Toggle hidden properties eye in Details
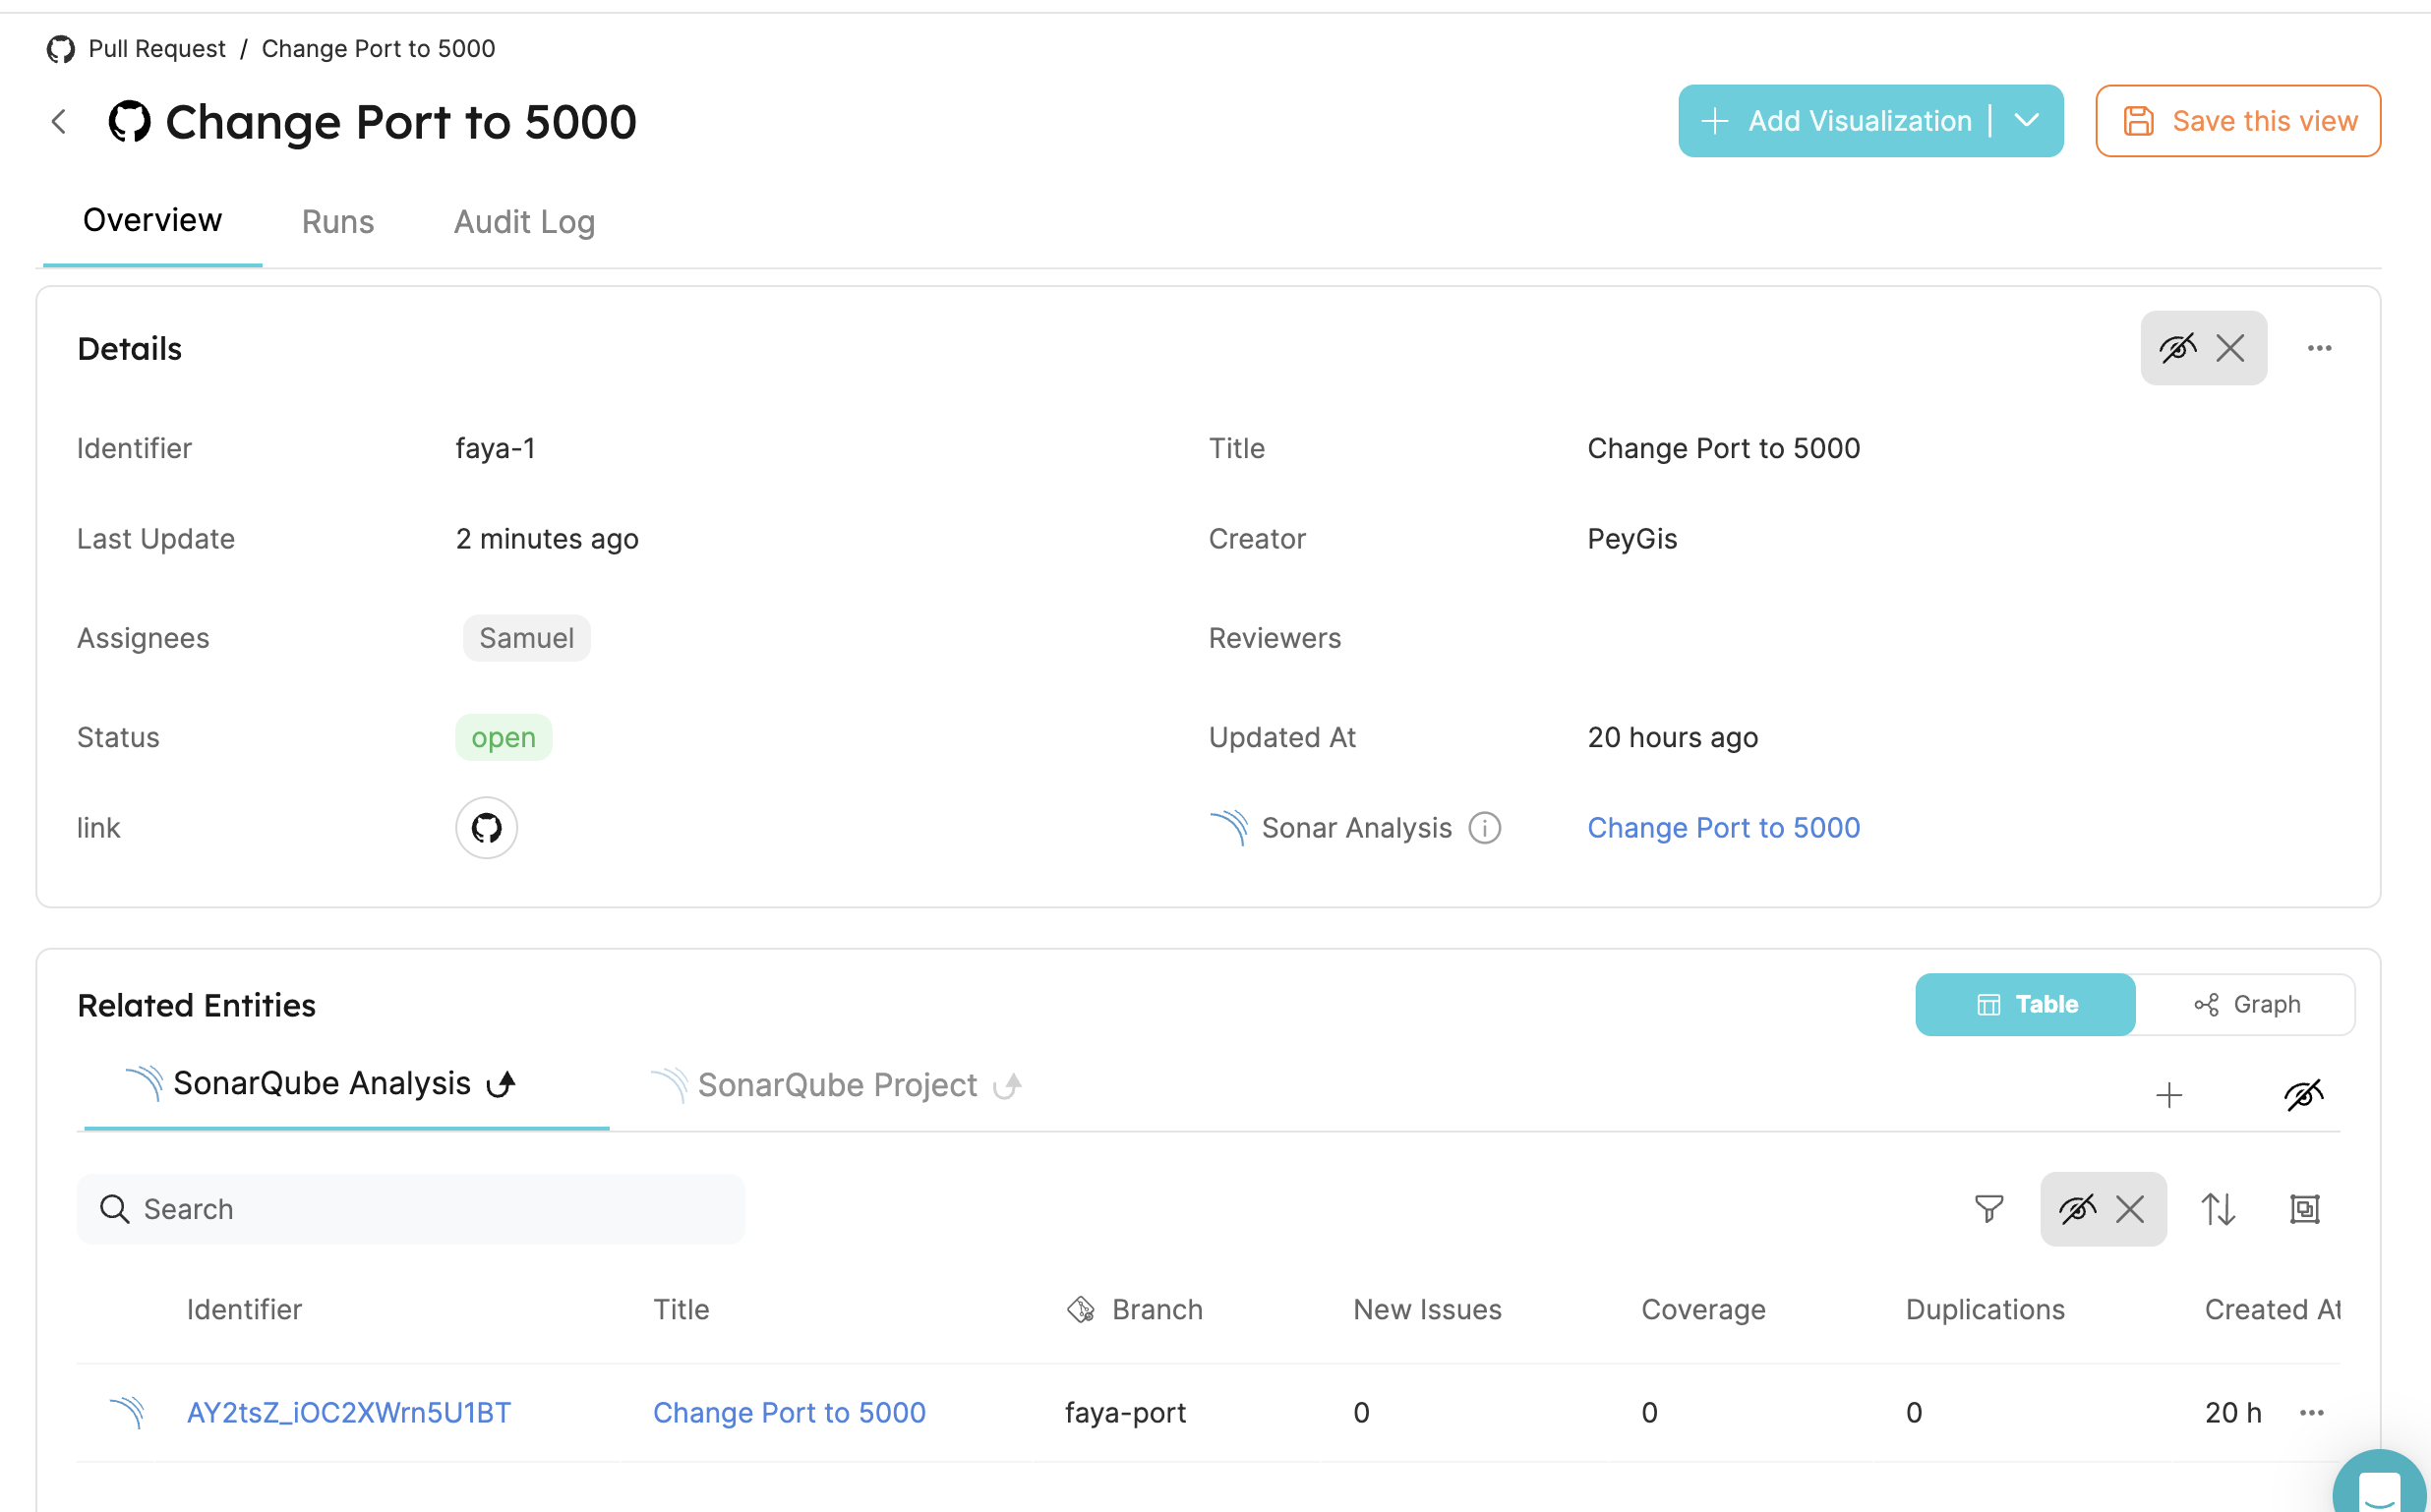 [x=2177, y=348]
